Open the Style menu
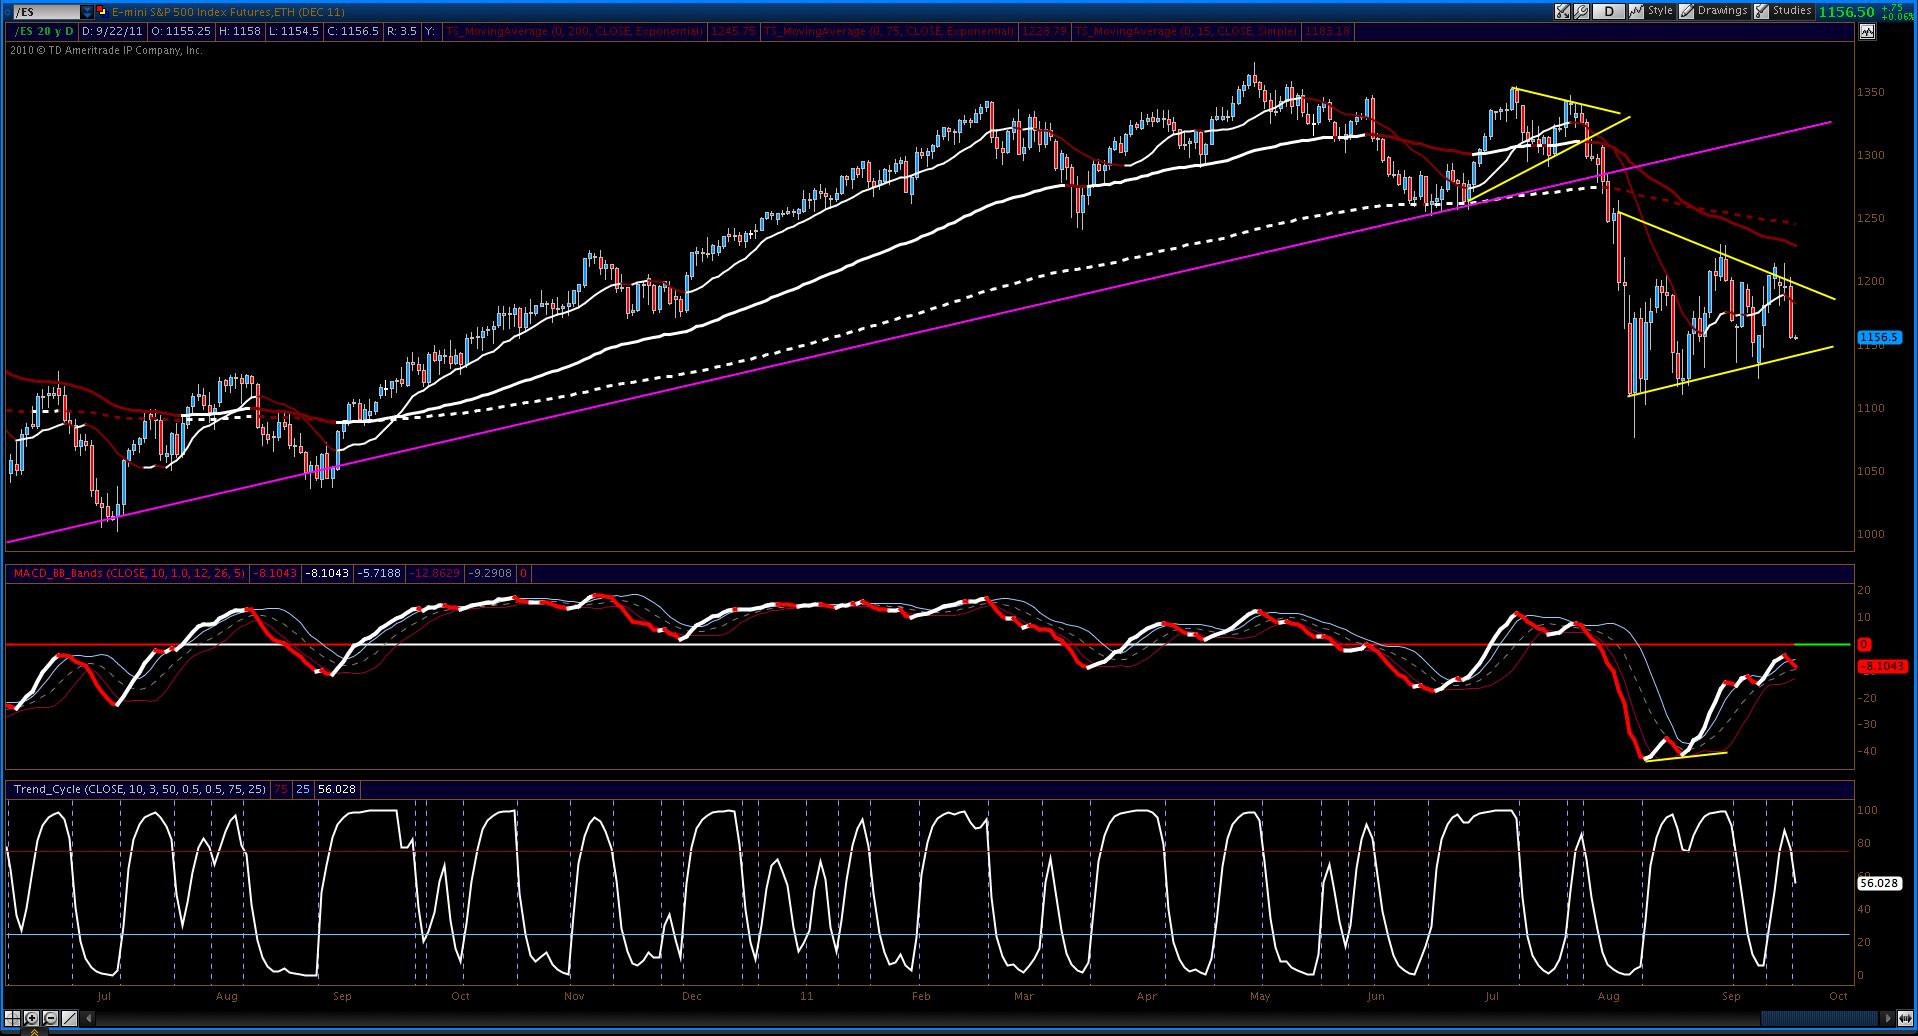Image resolution: width=1918 pixels, height=1036 pixels. coord(1652,12)
